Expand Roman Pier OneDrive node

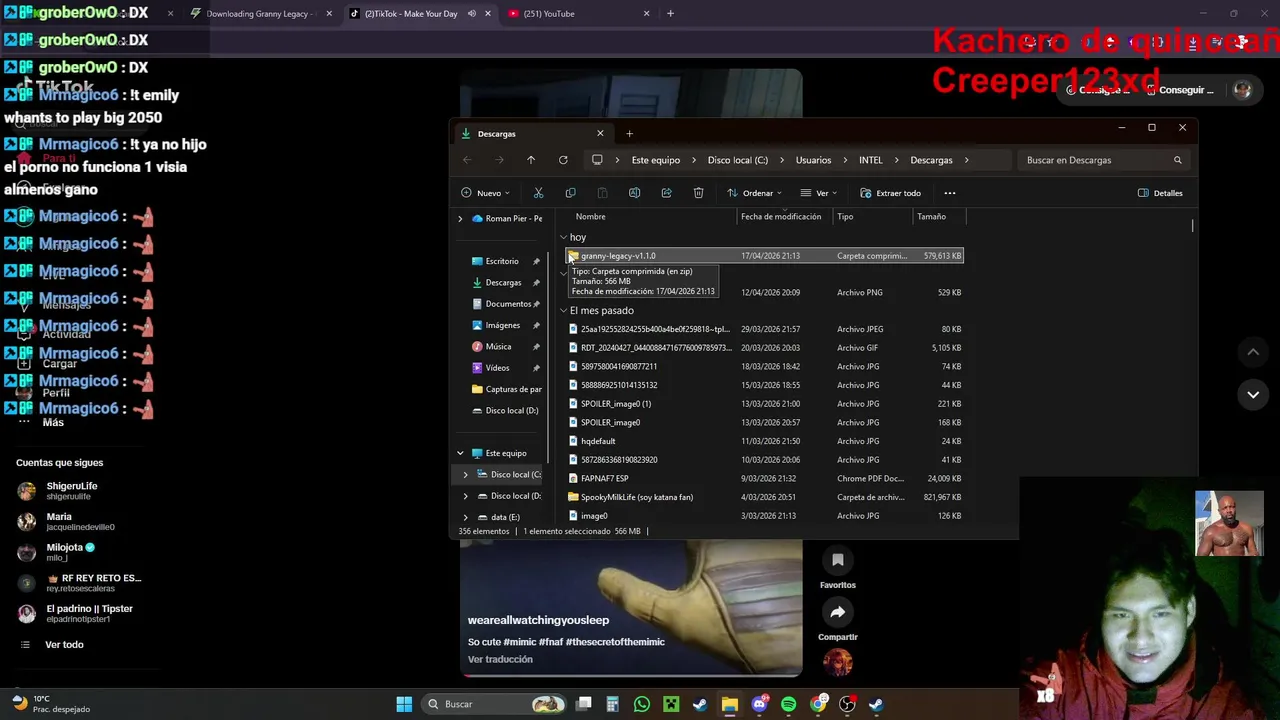(x=460, y=218)
